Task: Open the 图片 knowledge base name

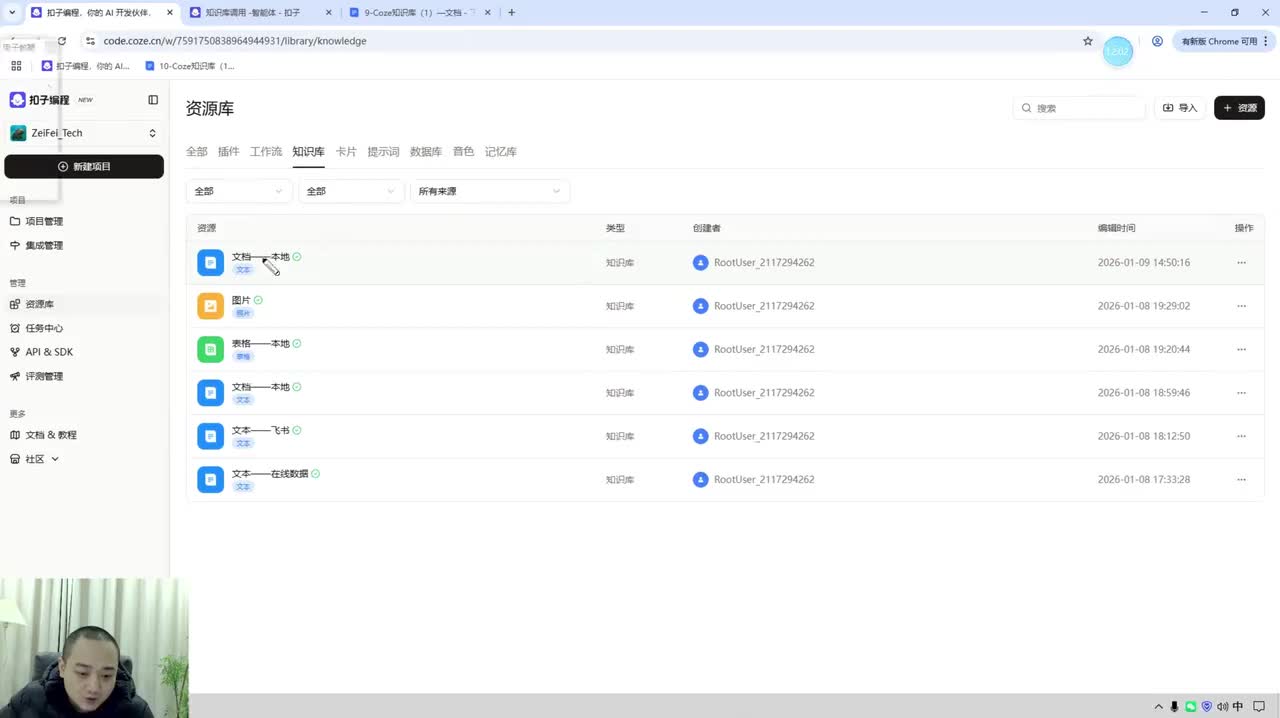Action: pos(241,300)
